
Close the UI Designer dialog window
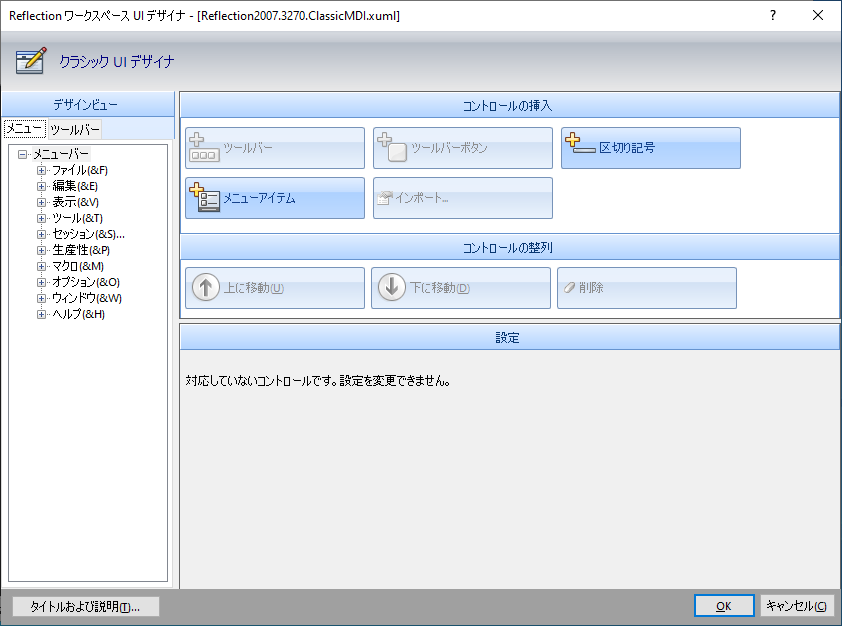click(x=818, y=15)
